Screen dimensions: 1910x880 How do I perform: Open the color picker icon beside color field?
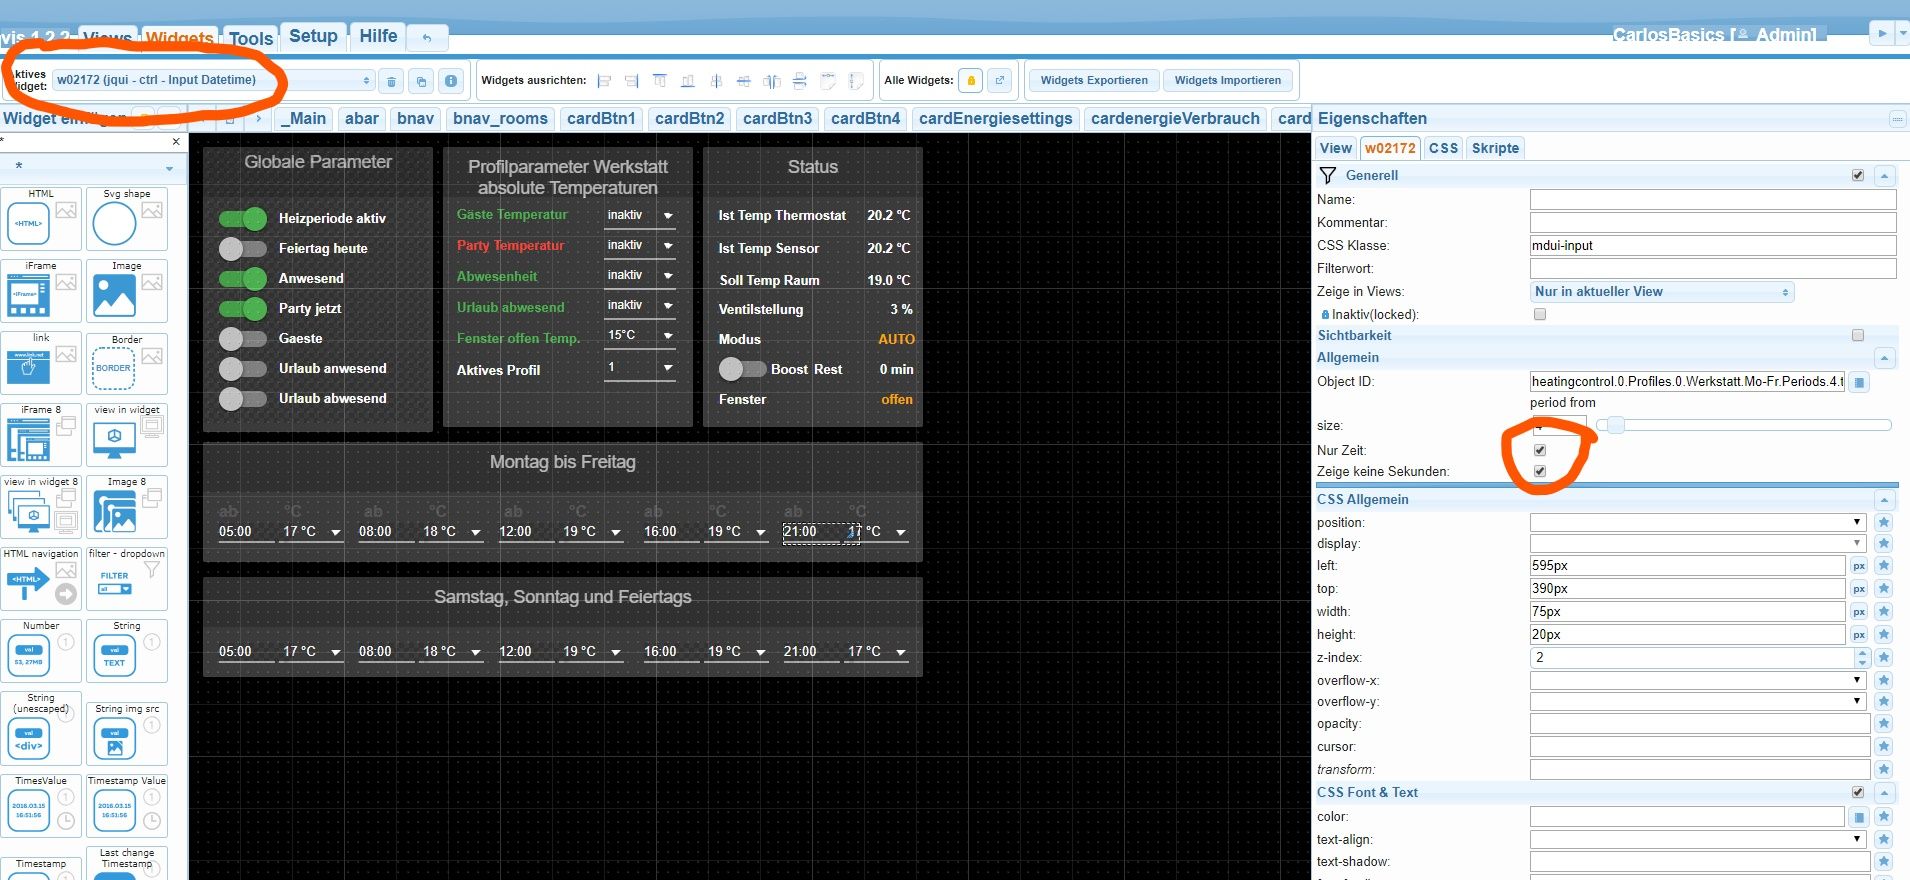point(1859,817)
